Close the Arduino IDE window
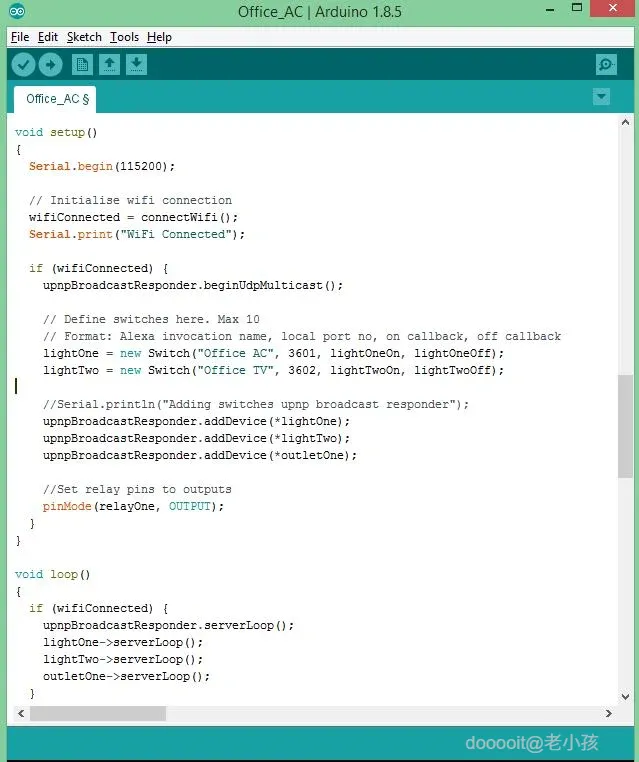The image size is (639, 762). (613, 8)
